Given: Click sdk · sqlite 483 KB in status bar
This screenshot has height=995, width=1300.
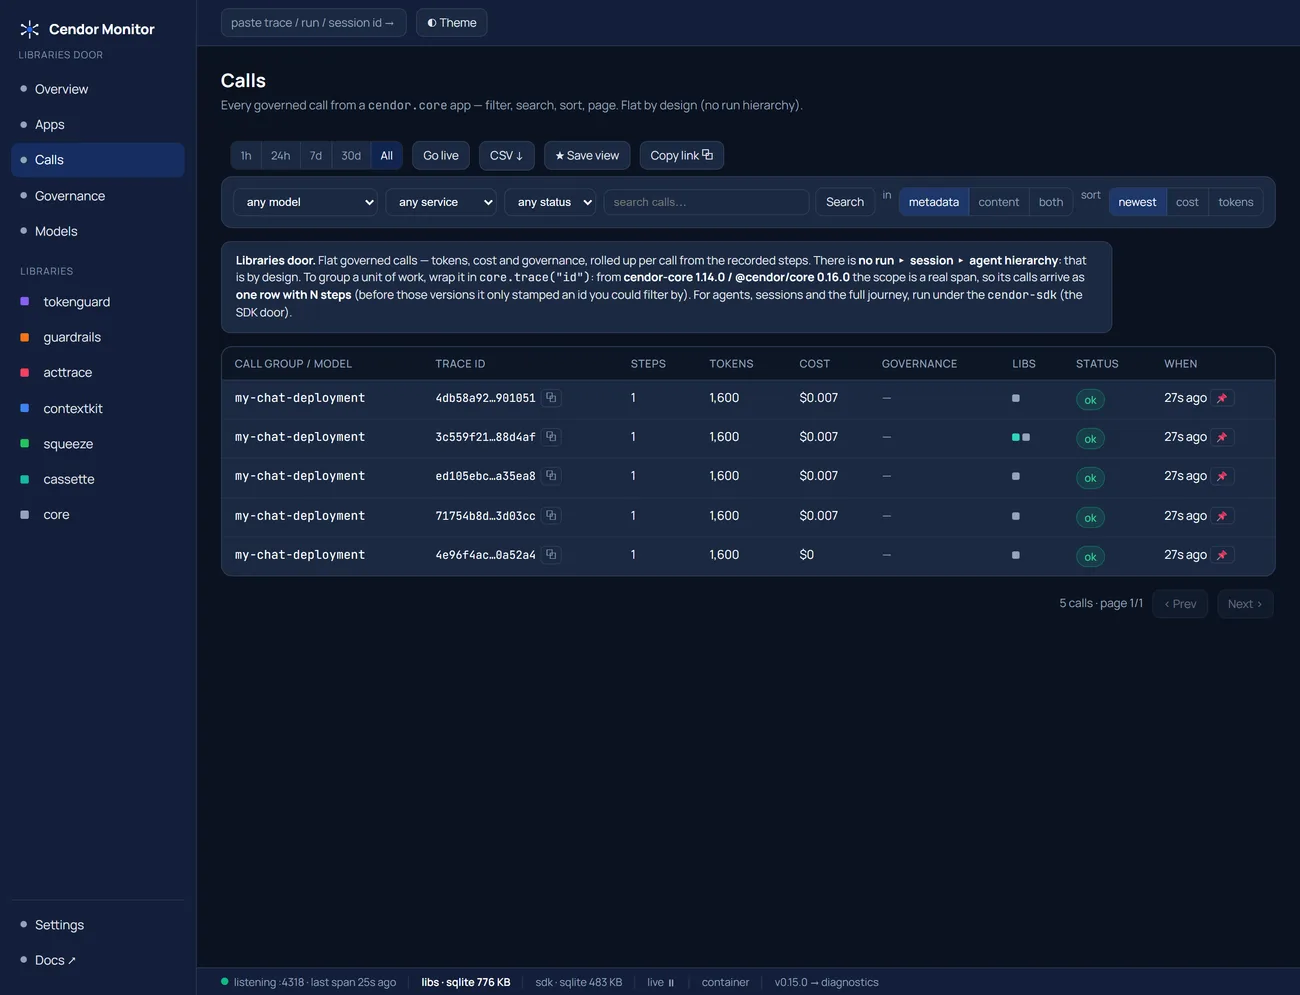Looking at the screenshot, I should click(579, 982).
